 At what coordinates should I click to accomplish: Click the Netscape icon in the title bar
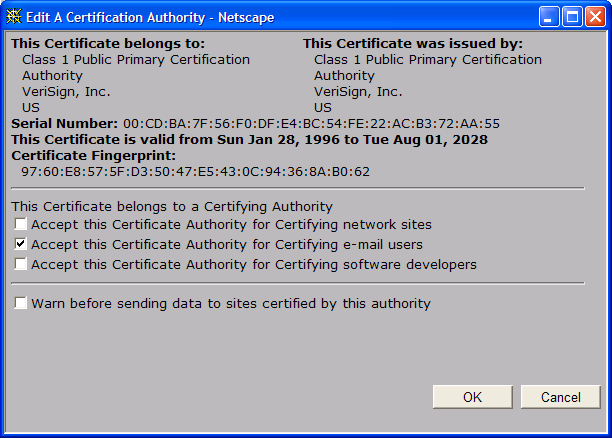(14, 17)
